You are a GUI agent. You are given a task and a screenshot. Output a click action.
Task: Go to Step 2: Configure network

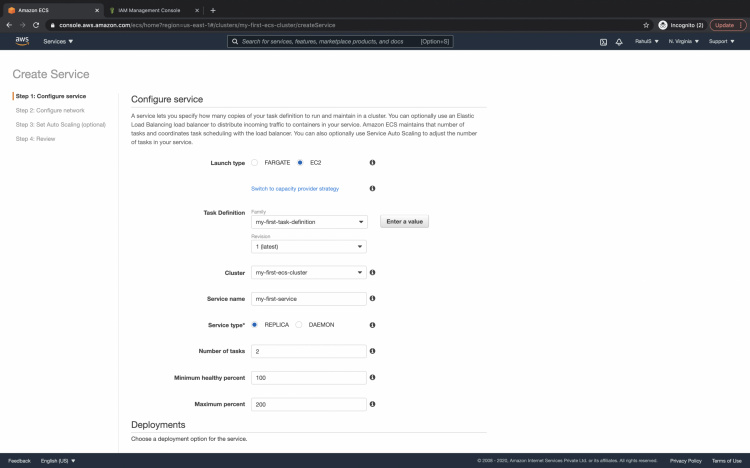[x=50, y=111]
